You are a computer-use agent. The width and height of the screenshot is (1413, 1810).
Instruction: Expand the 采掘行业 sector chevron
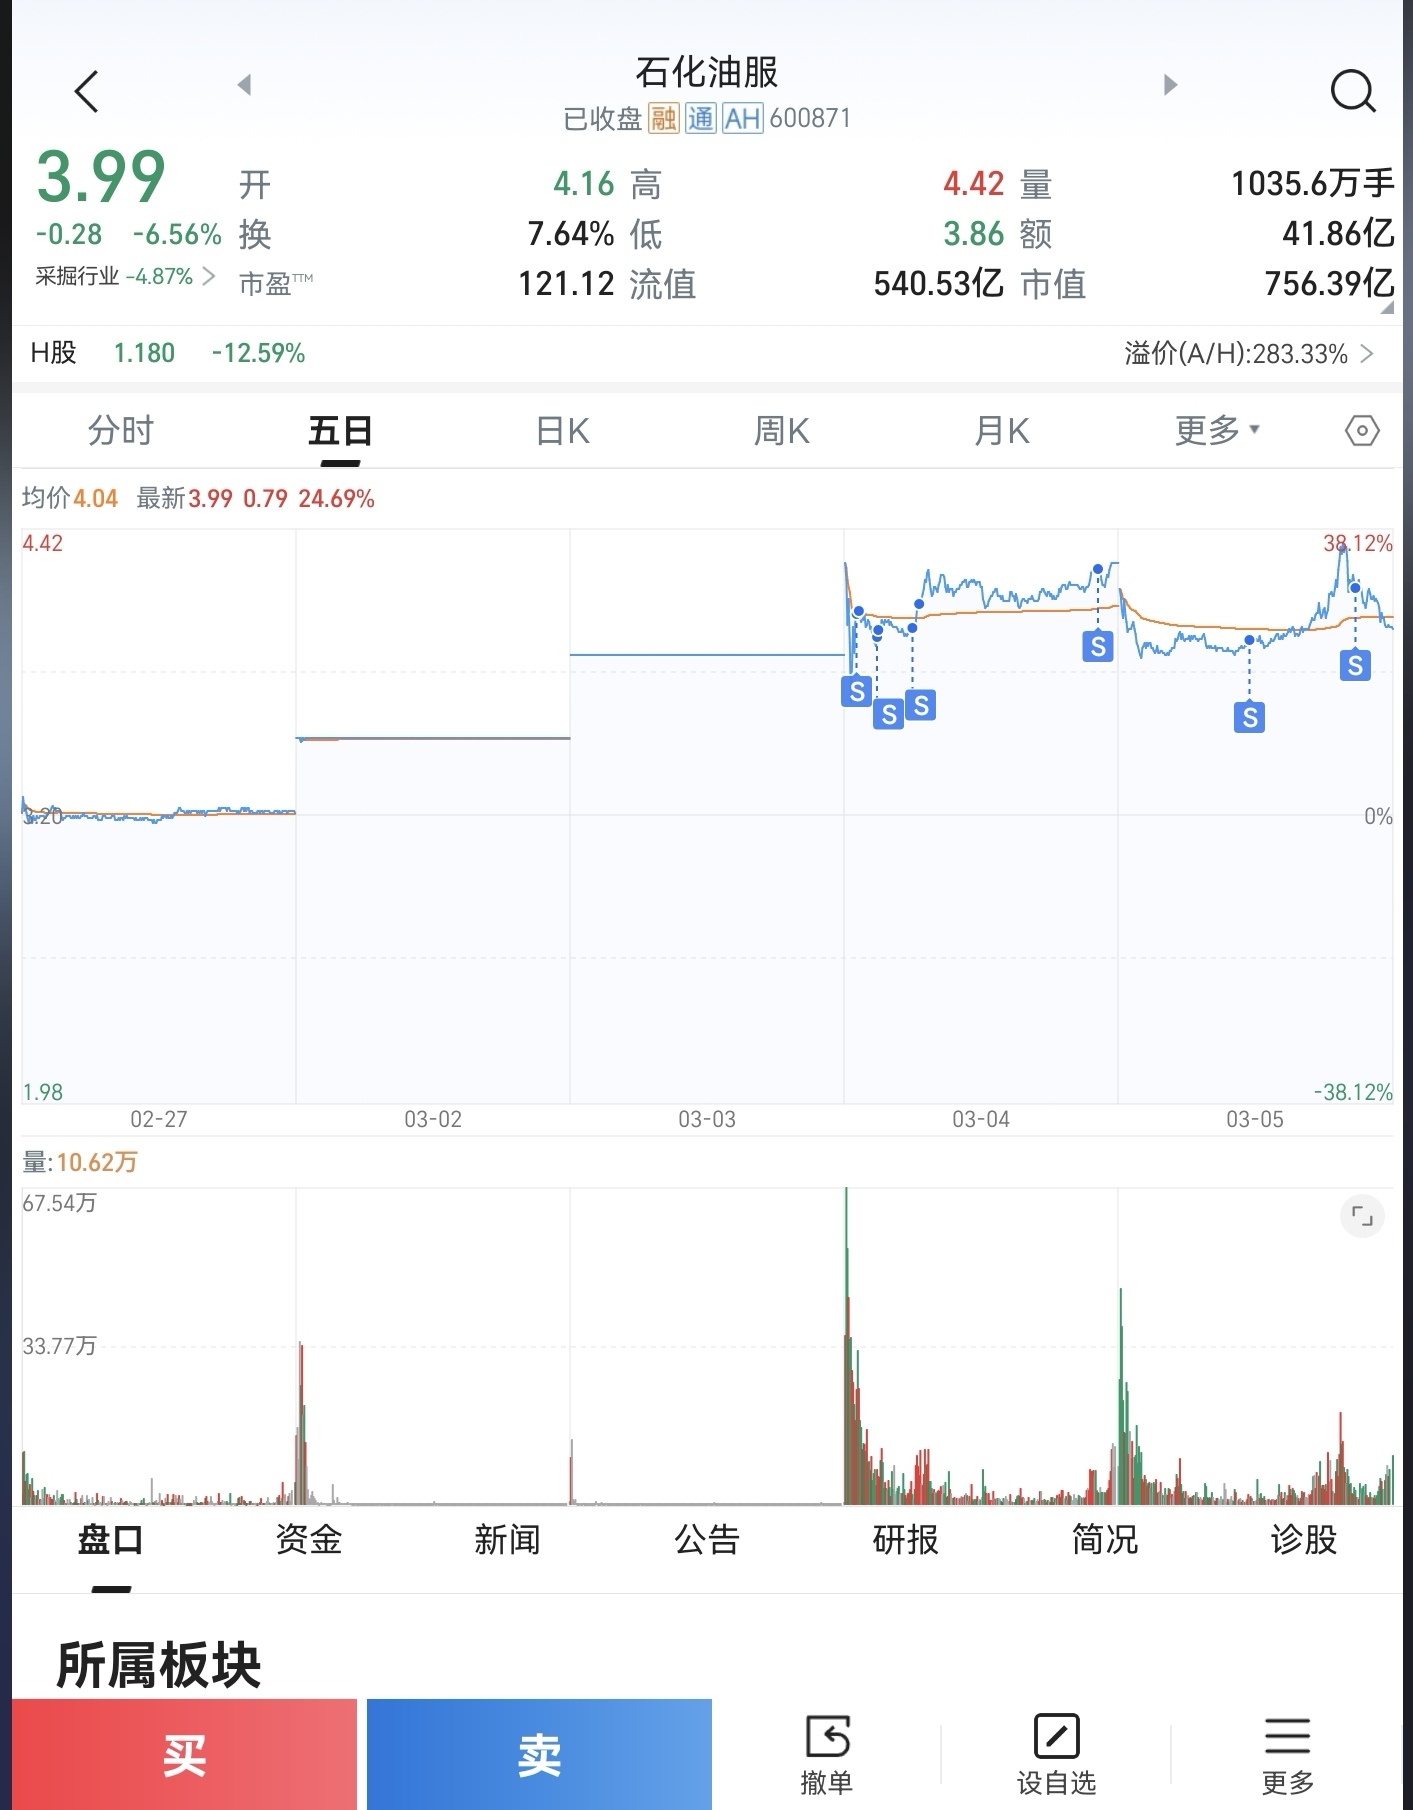tap(208, 276)
